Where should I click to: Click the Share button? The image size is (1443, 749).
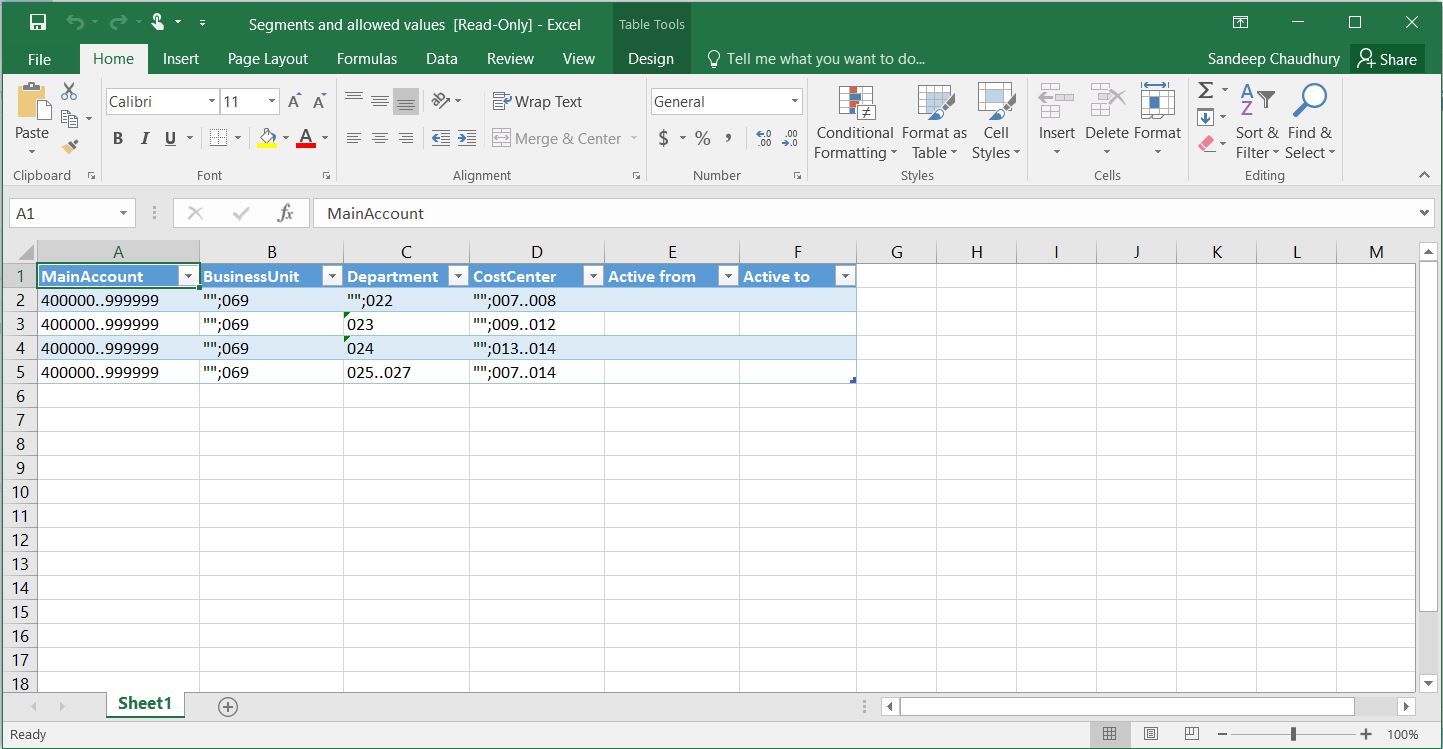(1387, 59)
